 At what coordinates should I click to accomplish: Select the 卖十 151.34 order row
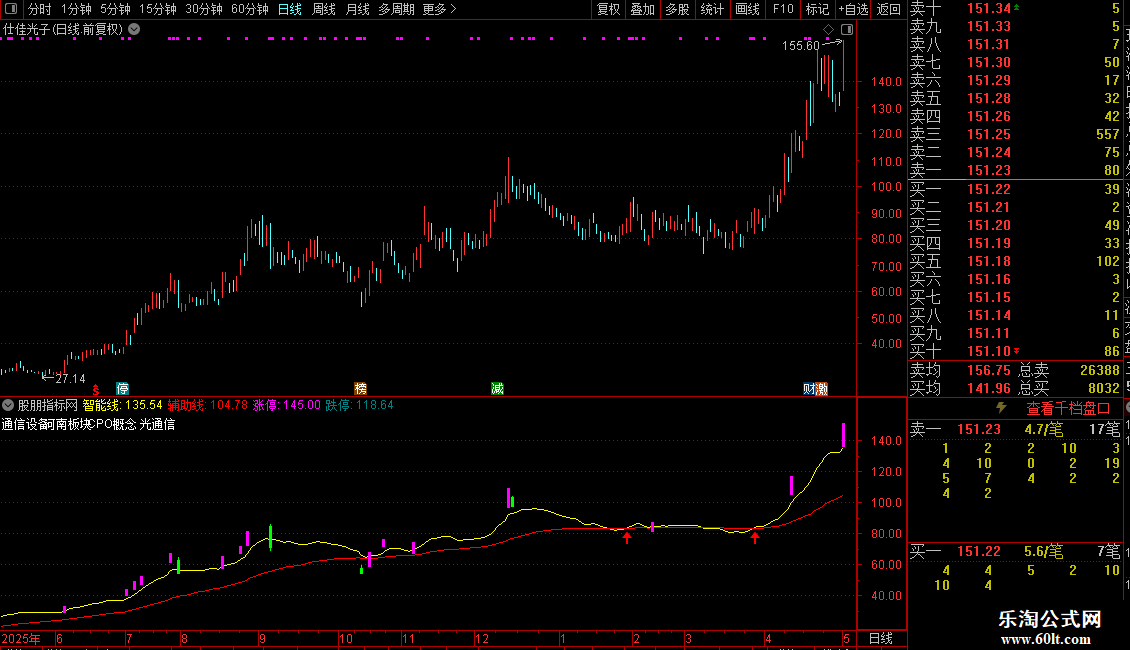1015,9
